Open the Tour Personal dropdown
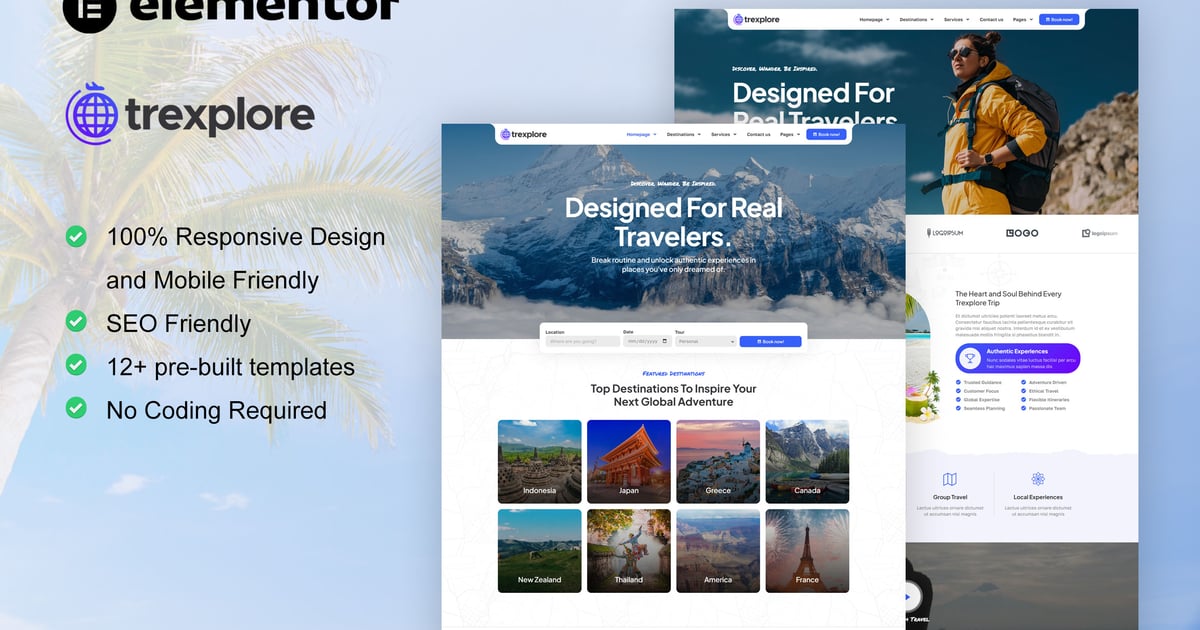 pyautogui.click(x=706, y=341)
